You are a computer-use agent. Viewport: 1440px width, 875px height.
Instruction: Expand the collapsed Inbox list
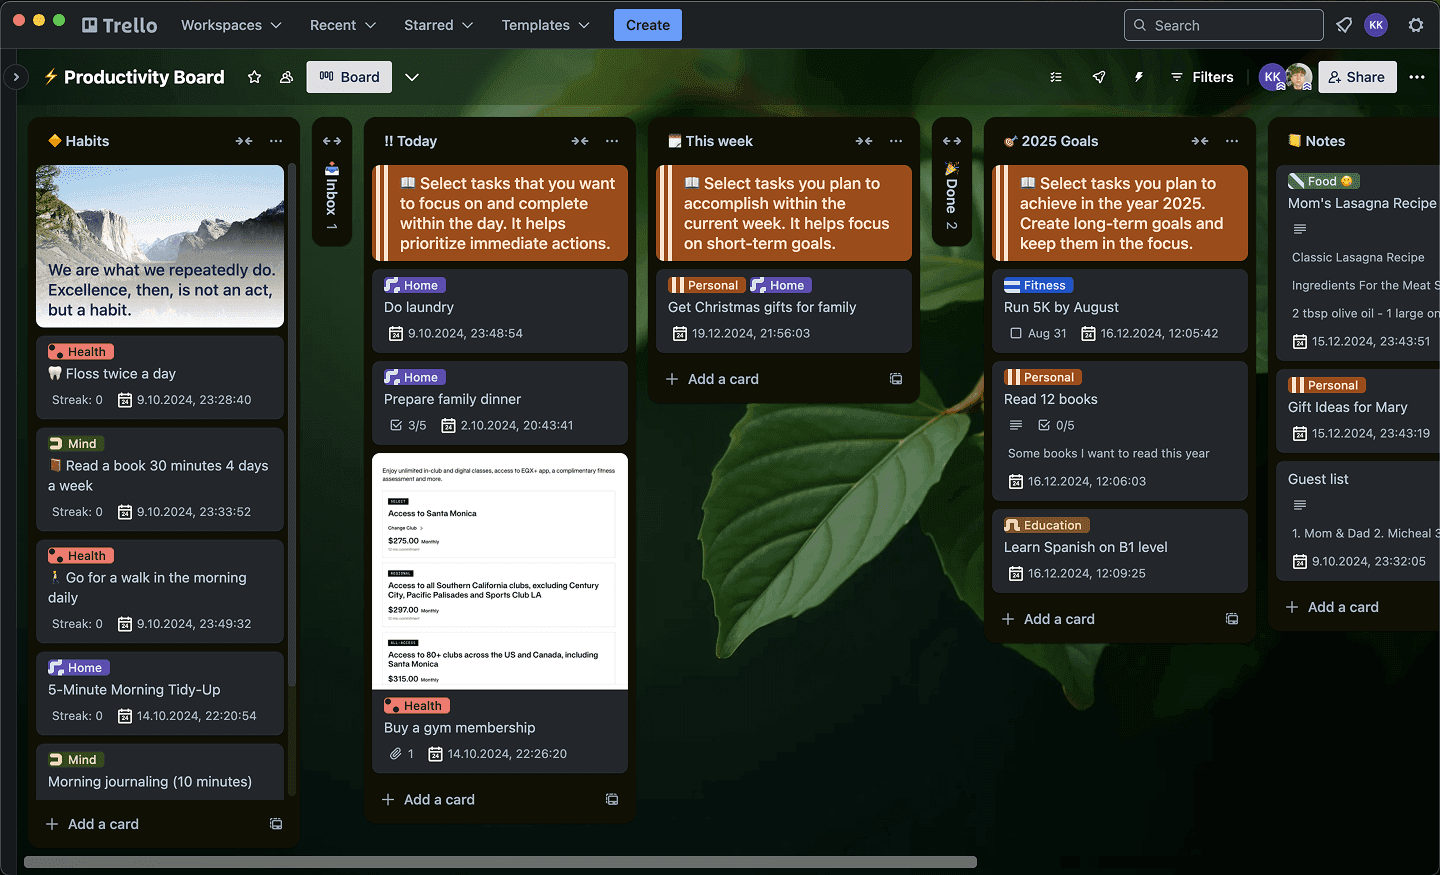(332, 141)
